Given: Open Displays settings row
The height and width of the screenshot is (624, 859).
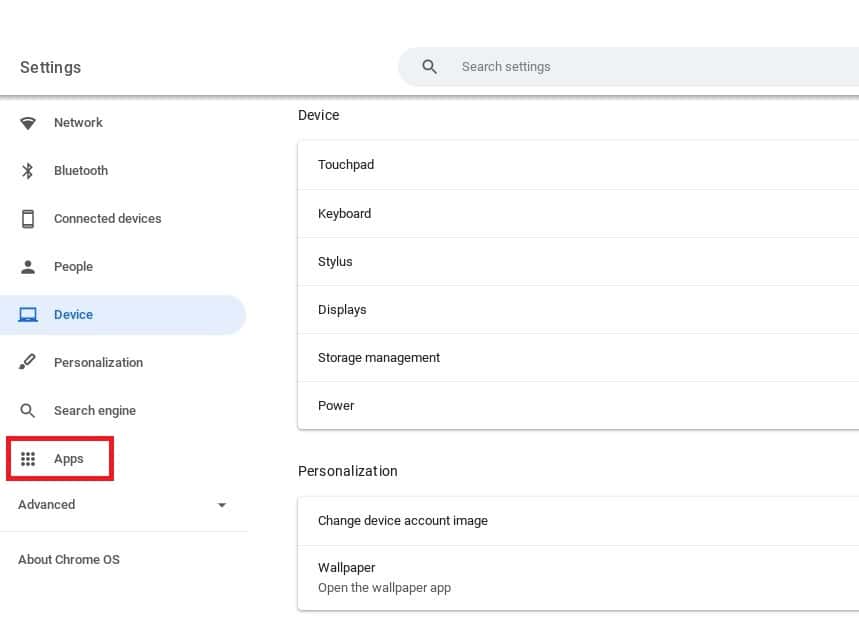Looking at the screenshot, I should pos(578,310).
